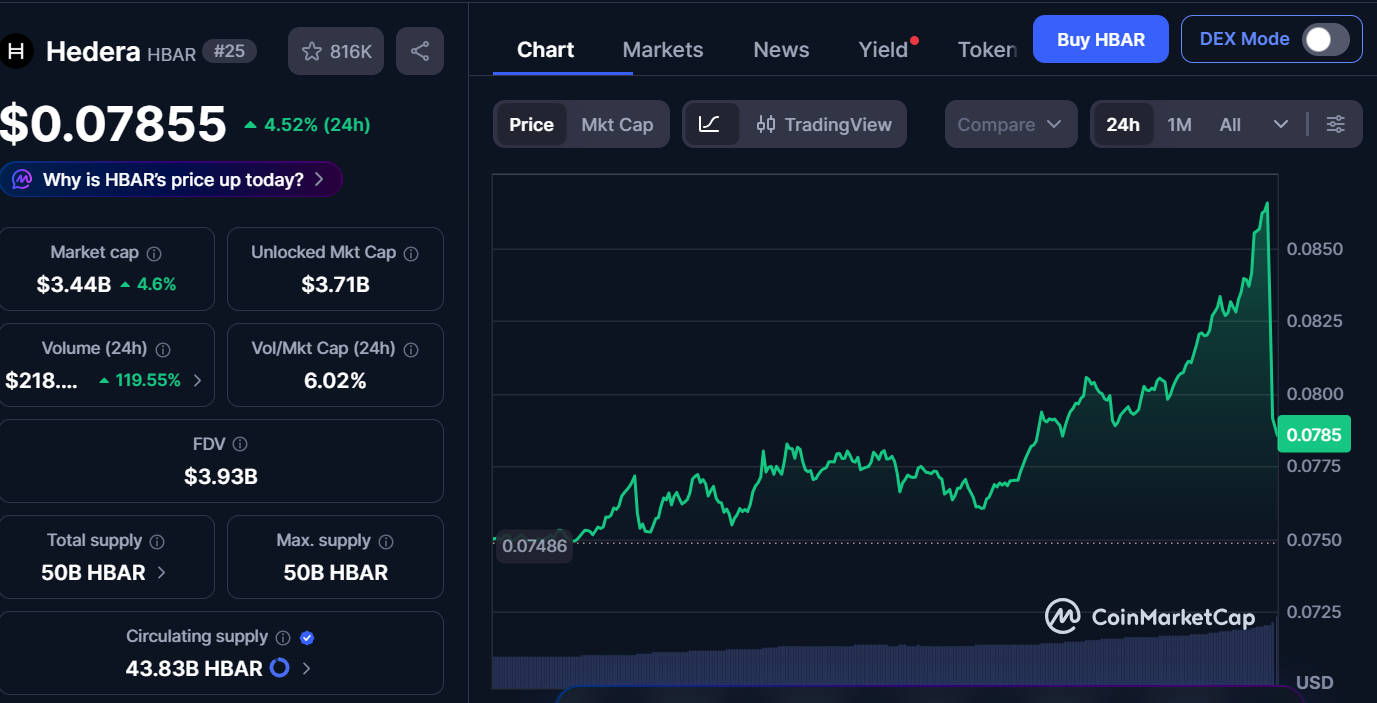Click the $3.71B unlocked cap value
Screen dimensions: 1377x703
tap(336, 284)
